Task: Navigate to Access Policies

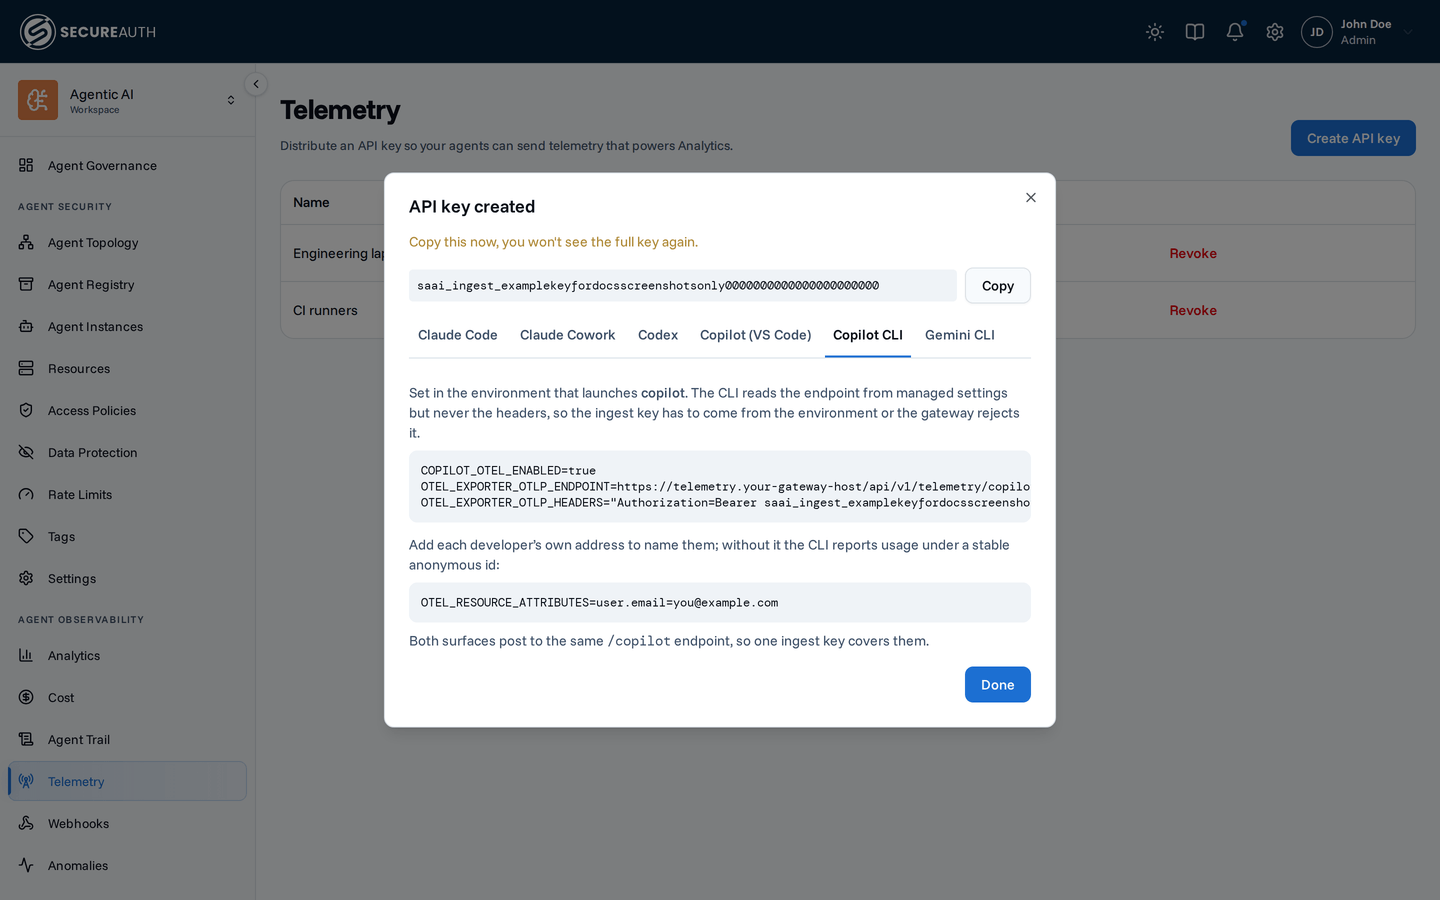Action: (x=127, y=410)
